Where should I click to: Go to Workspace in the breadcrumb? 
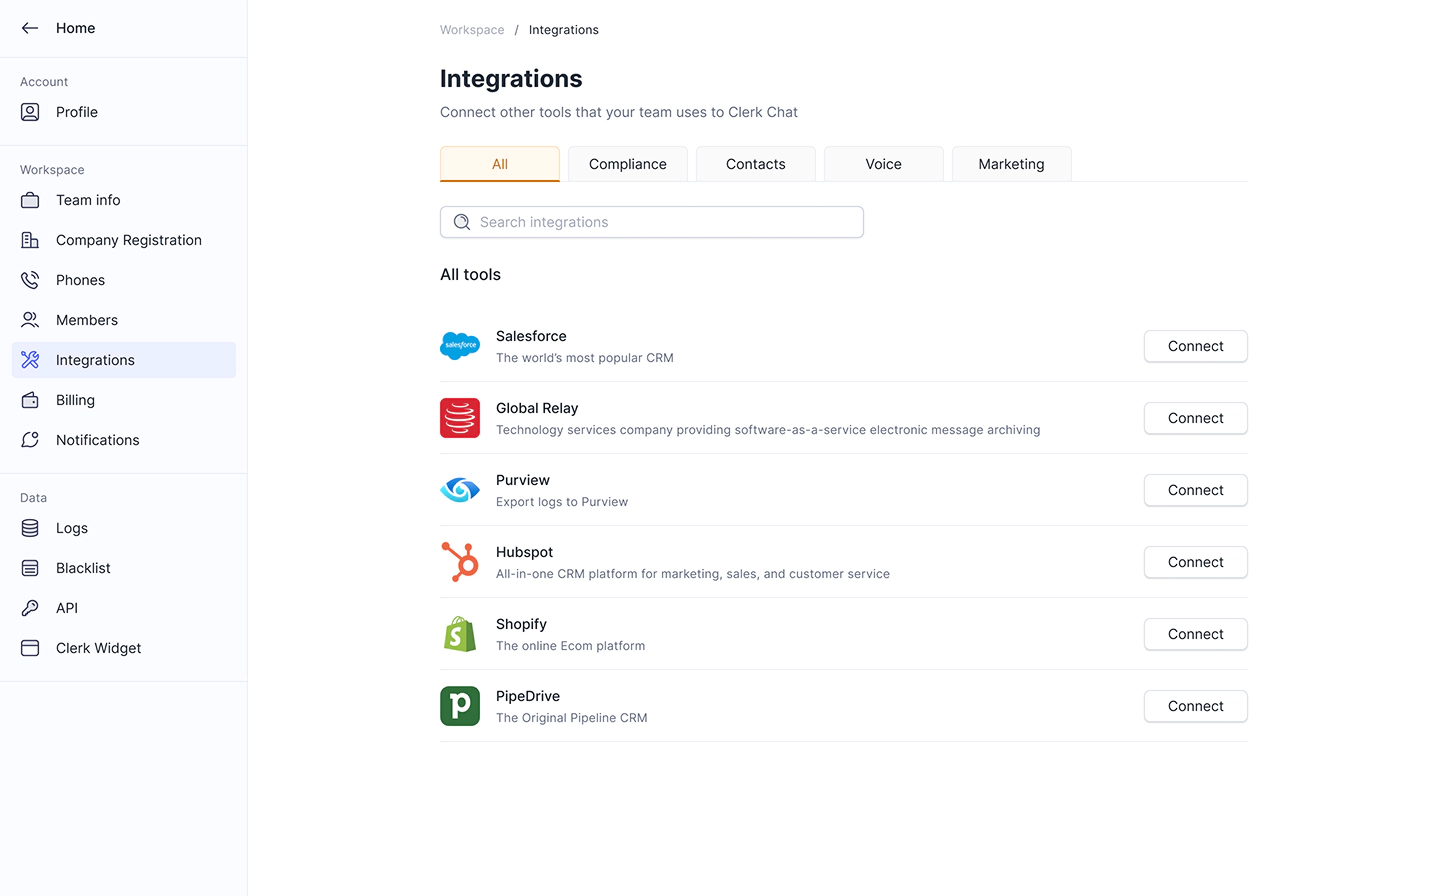click(x=472, y=30)
